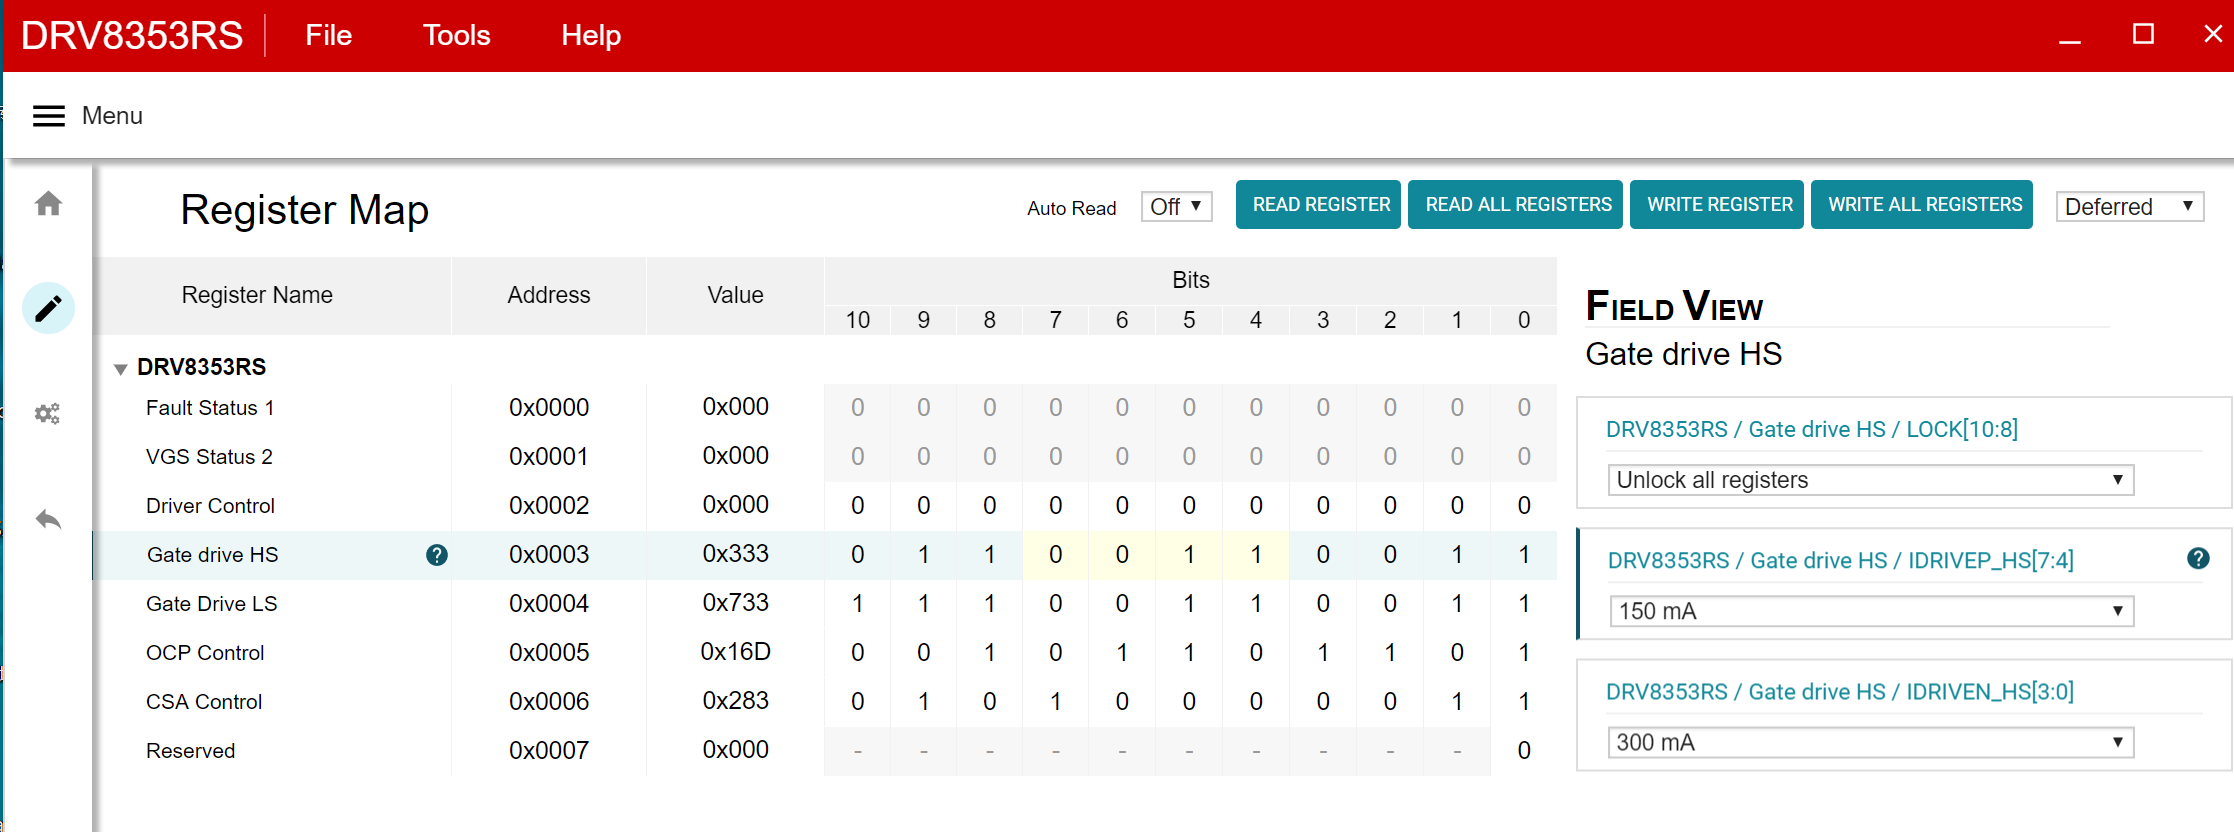The image size is (2234, 832).
Task: Collapse the DRV8353RS register group
Action: pyautogui.click(x=120, y=369)
